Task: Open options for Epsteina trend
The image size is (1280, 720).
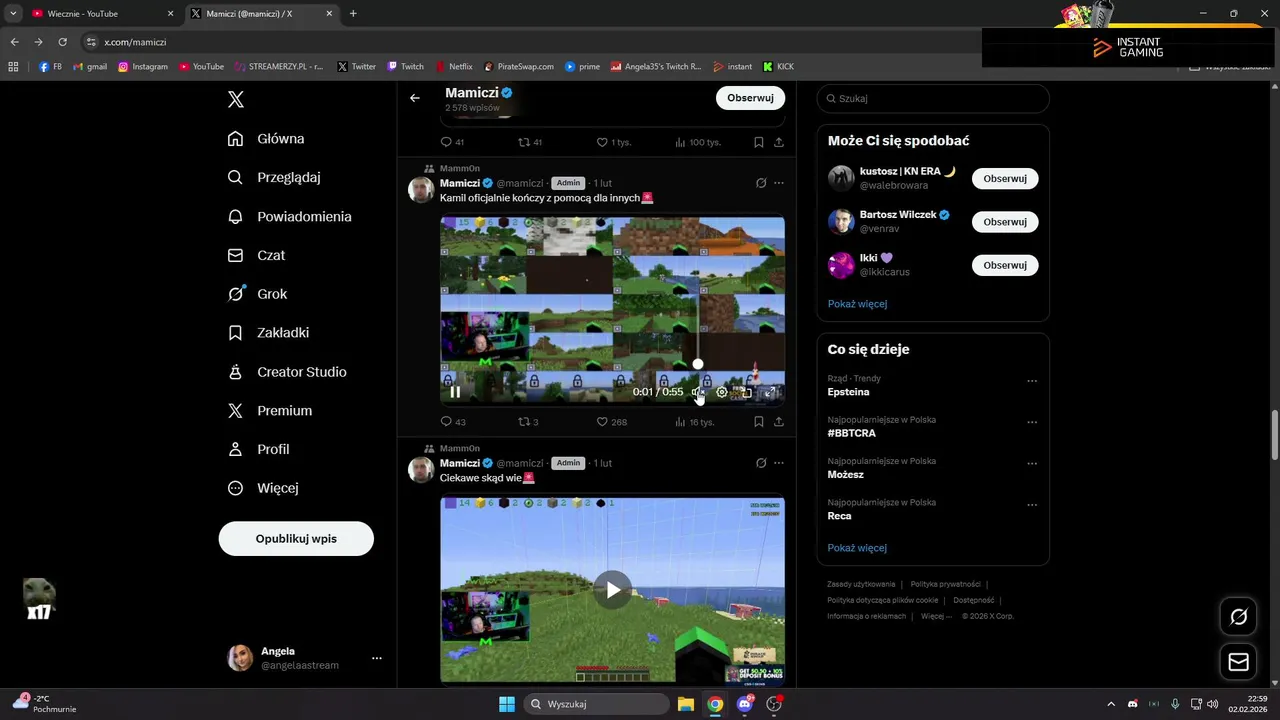Action: click(x=1032, y=381)
